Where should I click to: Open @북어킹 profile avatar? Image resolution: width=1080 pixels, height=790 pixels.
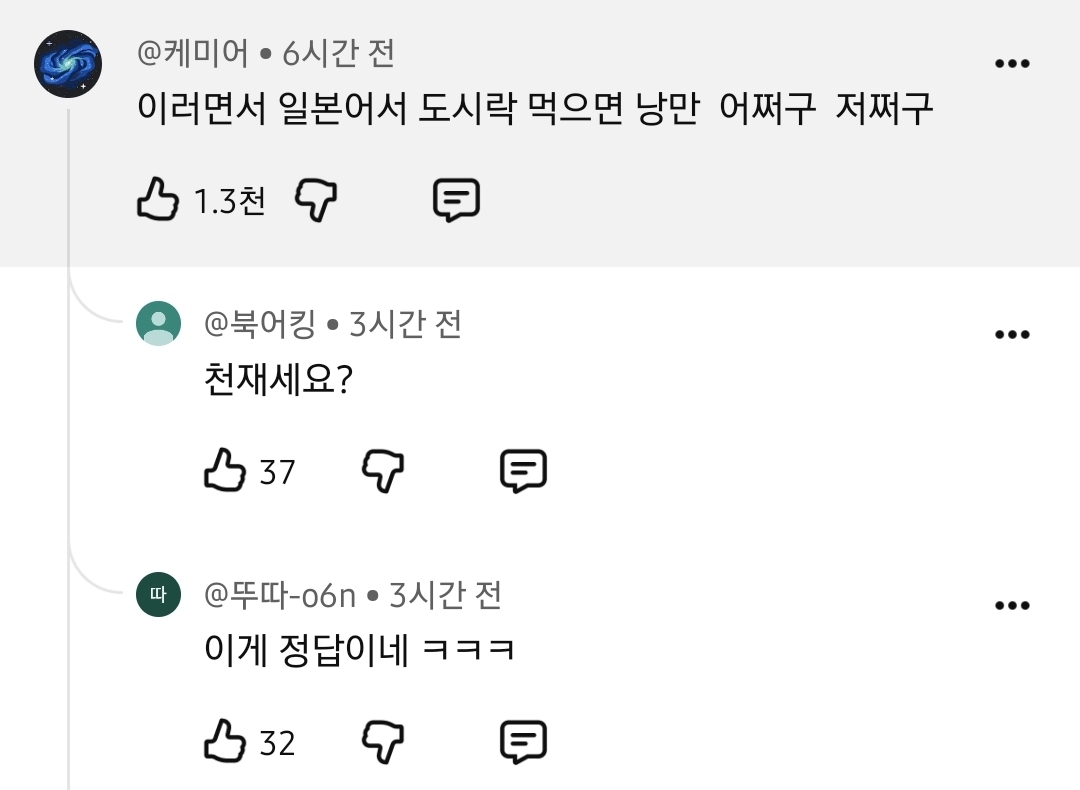[x=158, y=323]
